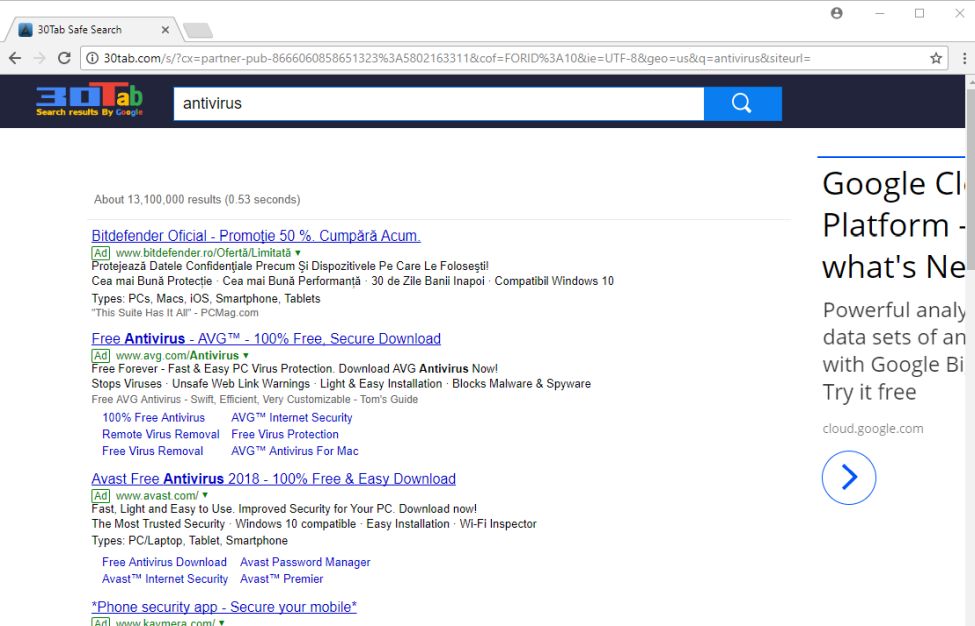Click the browser back arrow

coord(15,58)
